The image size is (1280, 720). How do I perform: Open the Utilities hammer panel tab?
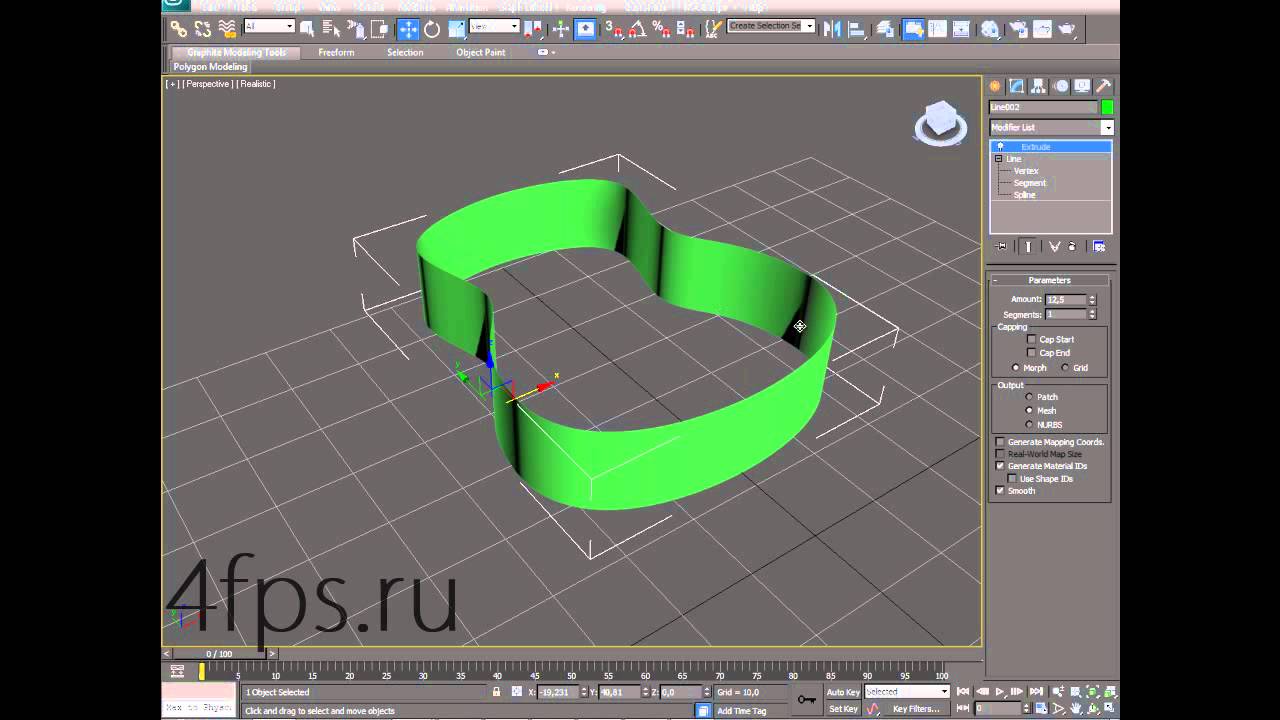click(x=1104, y=86)
